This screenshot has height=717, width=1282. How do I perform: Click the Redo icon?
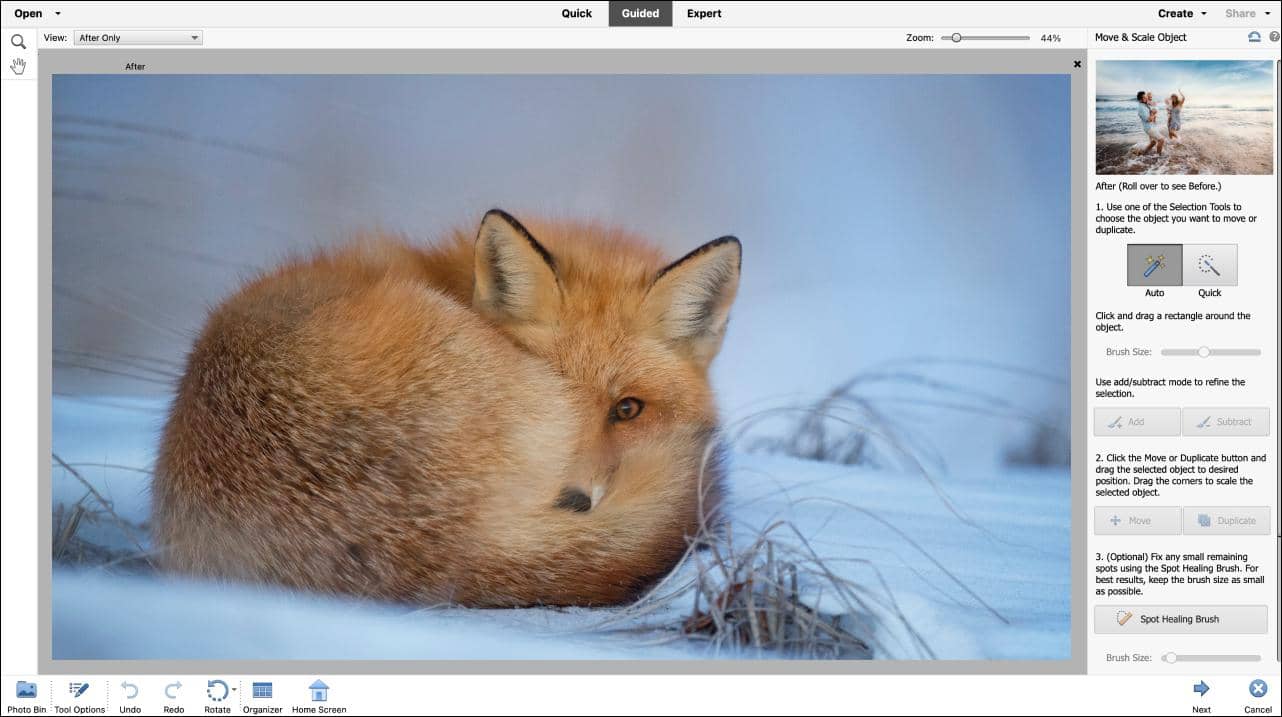pos(173,689)
